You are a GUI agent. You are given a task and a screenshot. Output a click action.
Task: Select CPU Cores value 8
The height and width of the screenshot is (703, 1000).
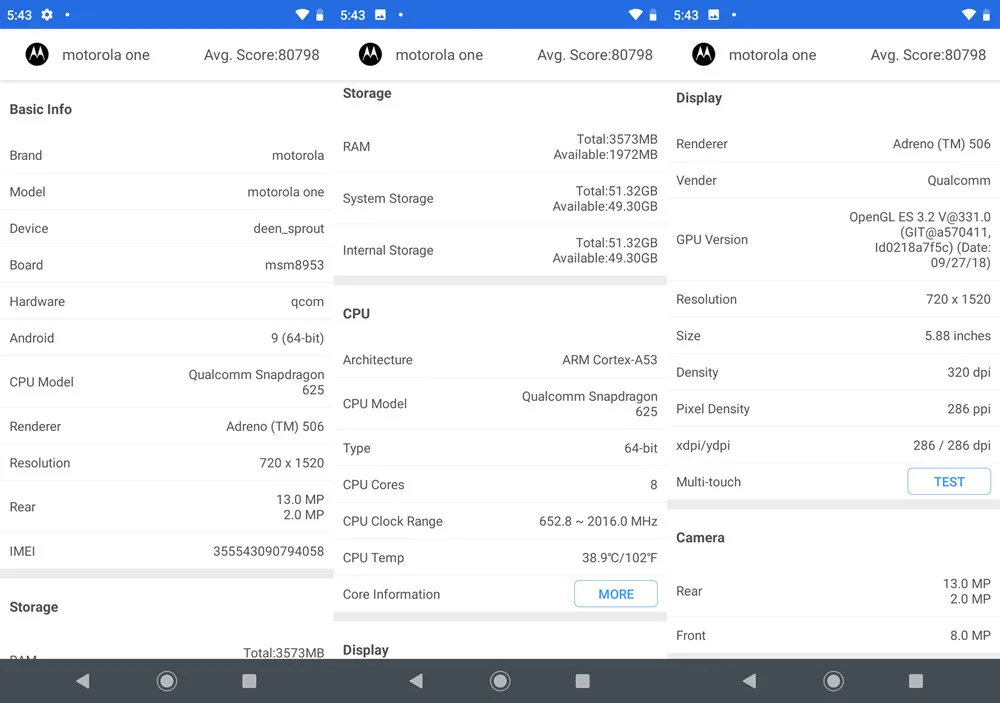point(654,485)
